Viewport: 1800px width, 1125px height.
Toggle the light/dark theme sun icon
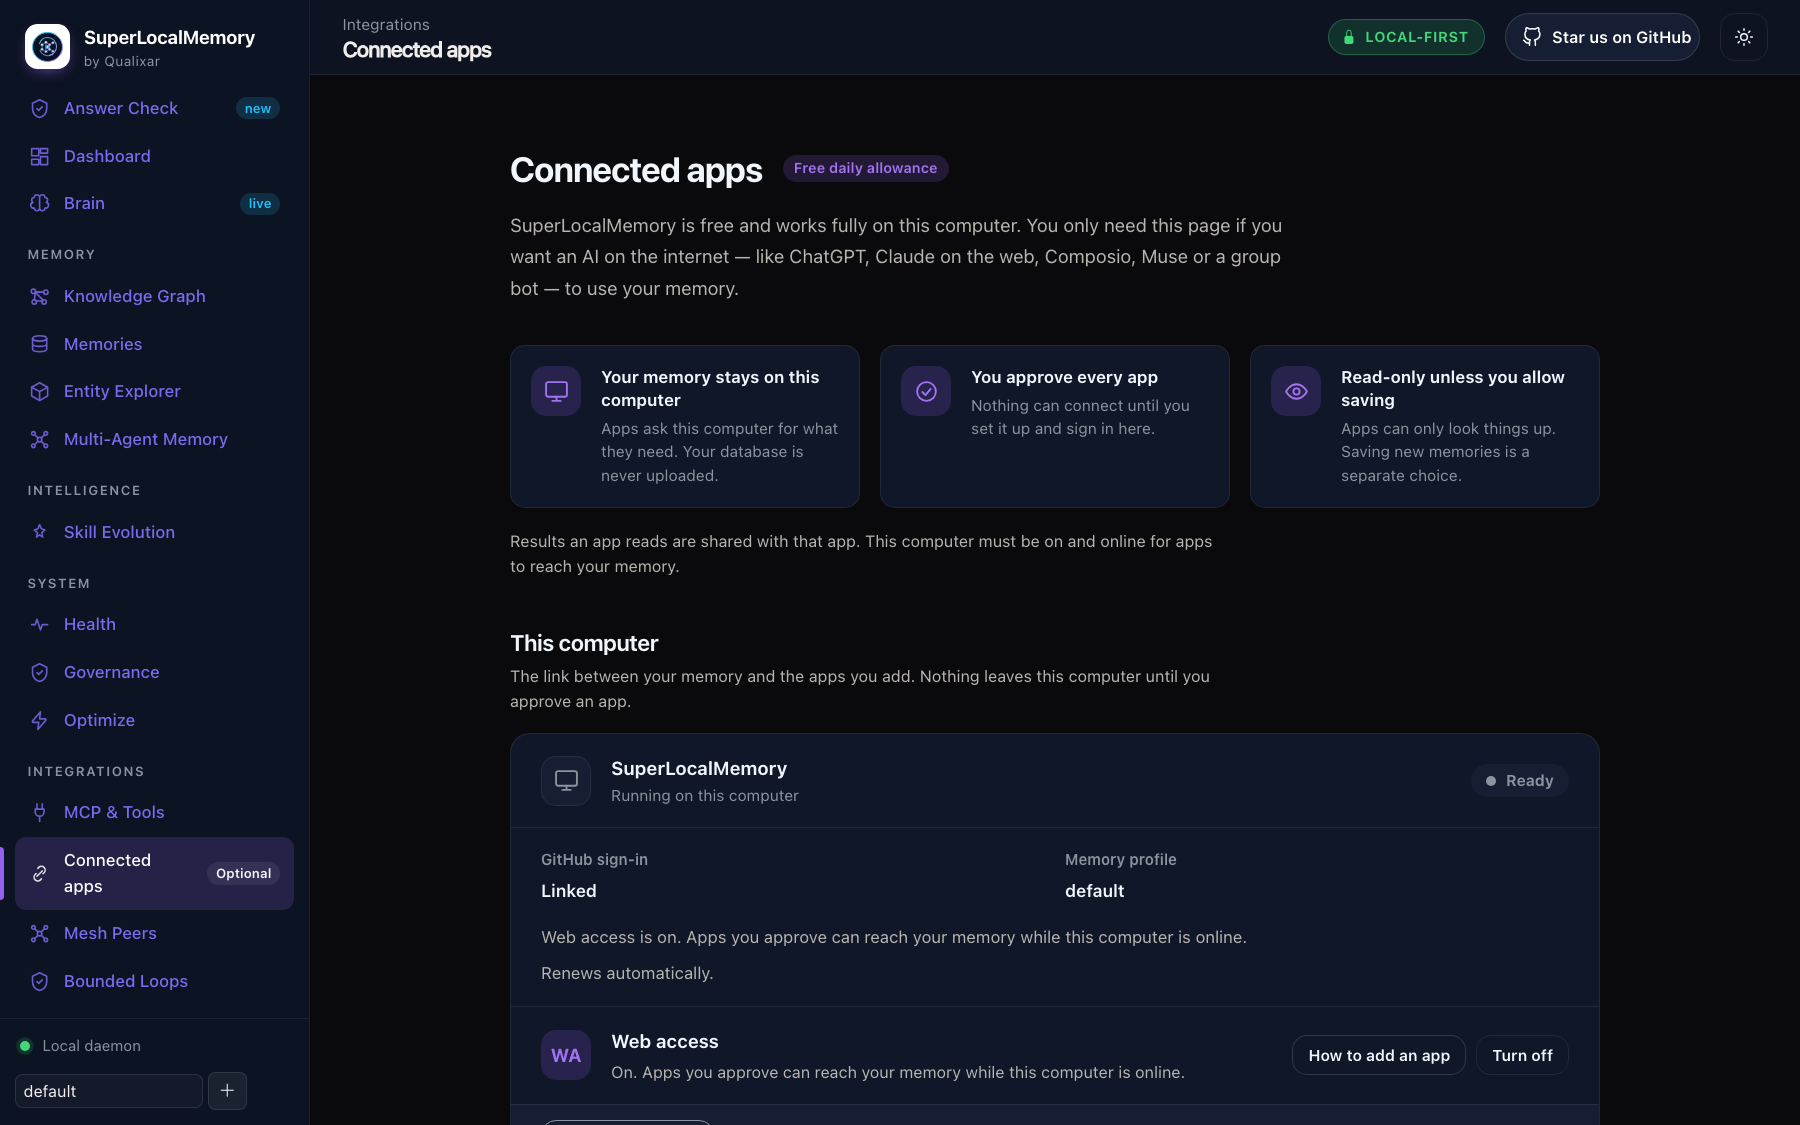[x=1744, y=37]
